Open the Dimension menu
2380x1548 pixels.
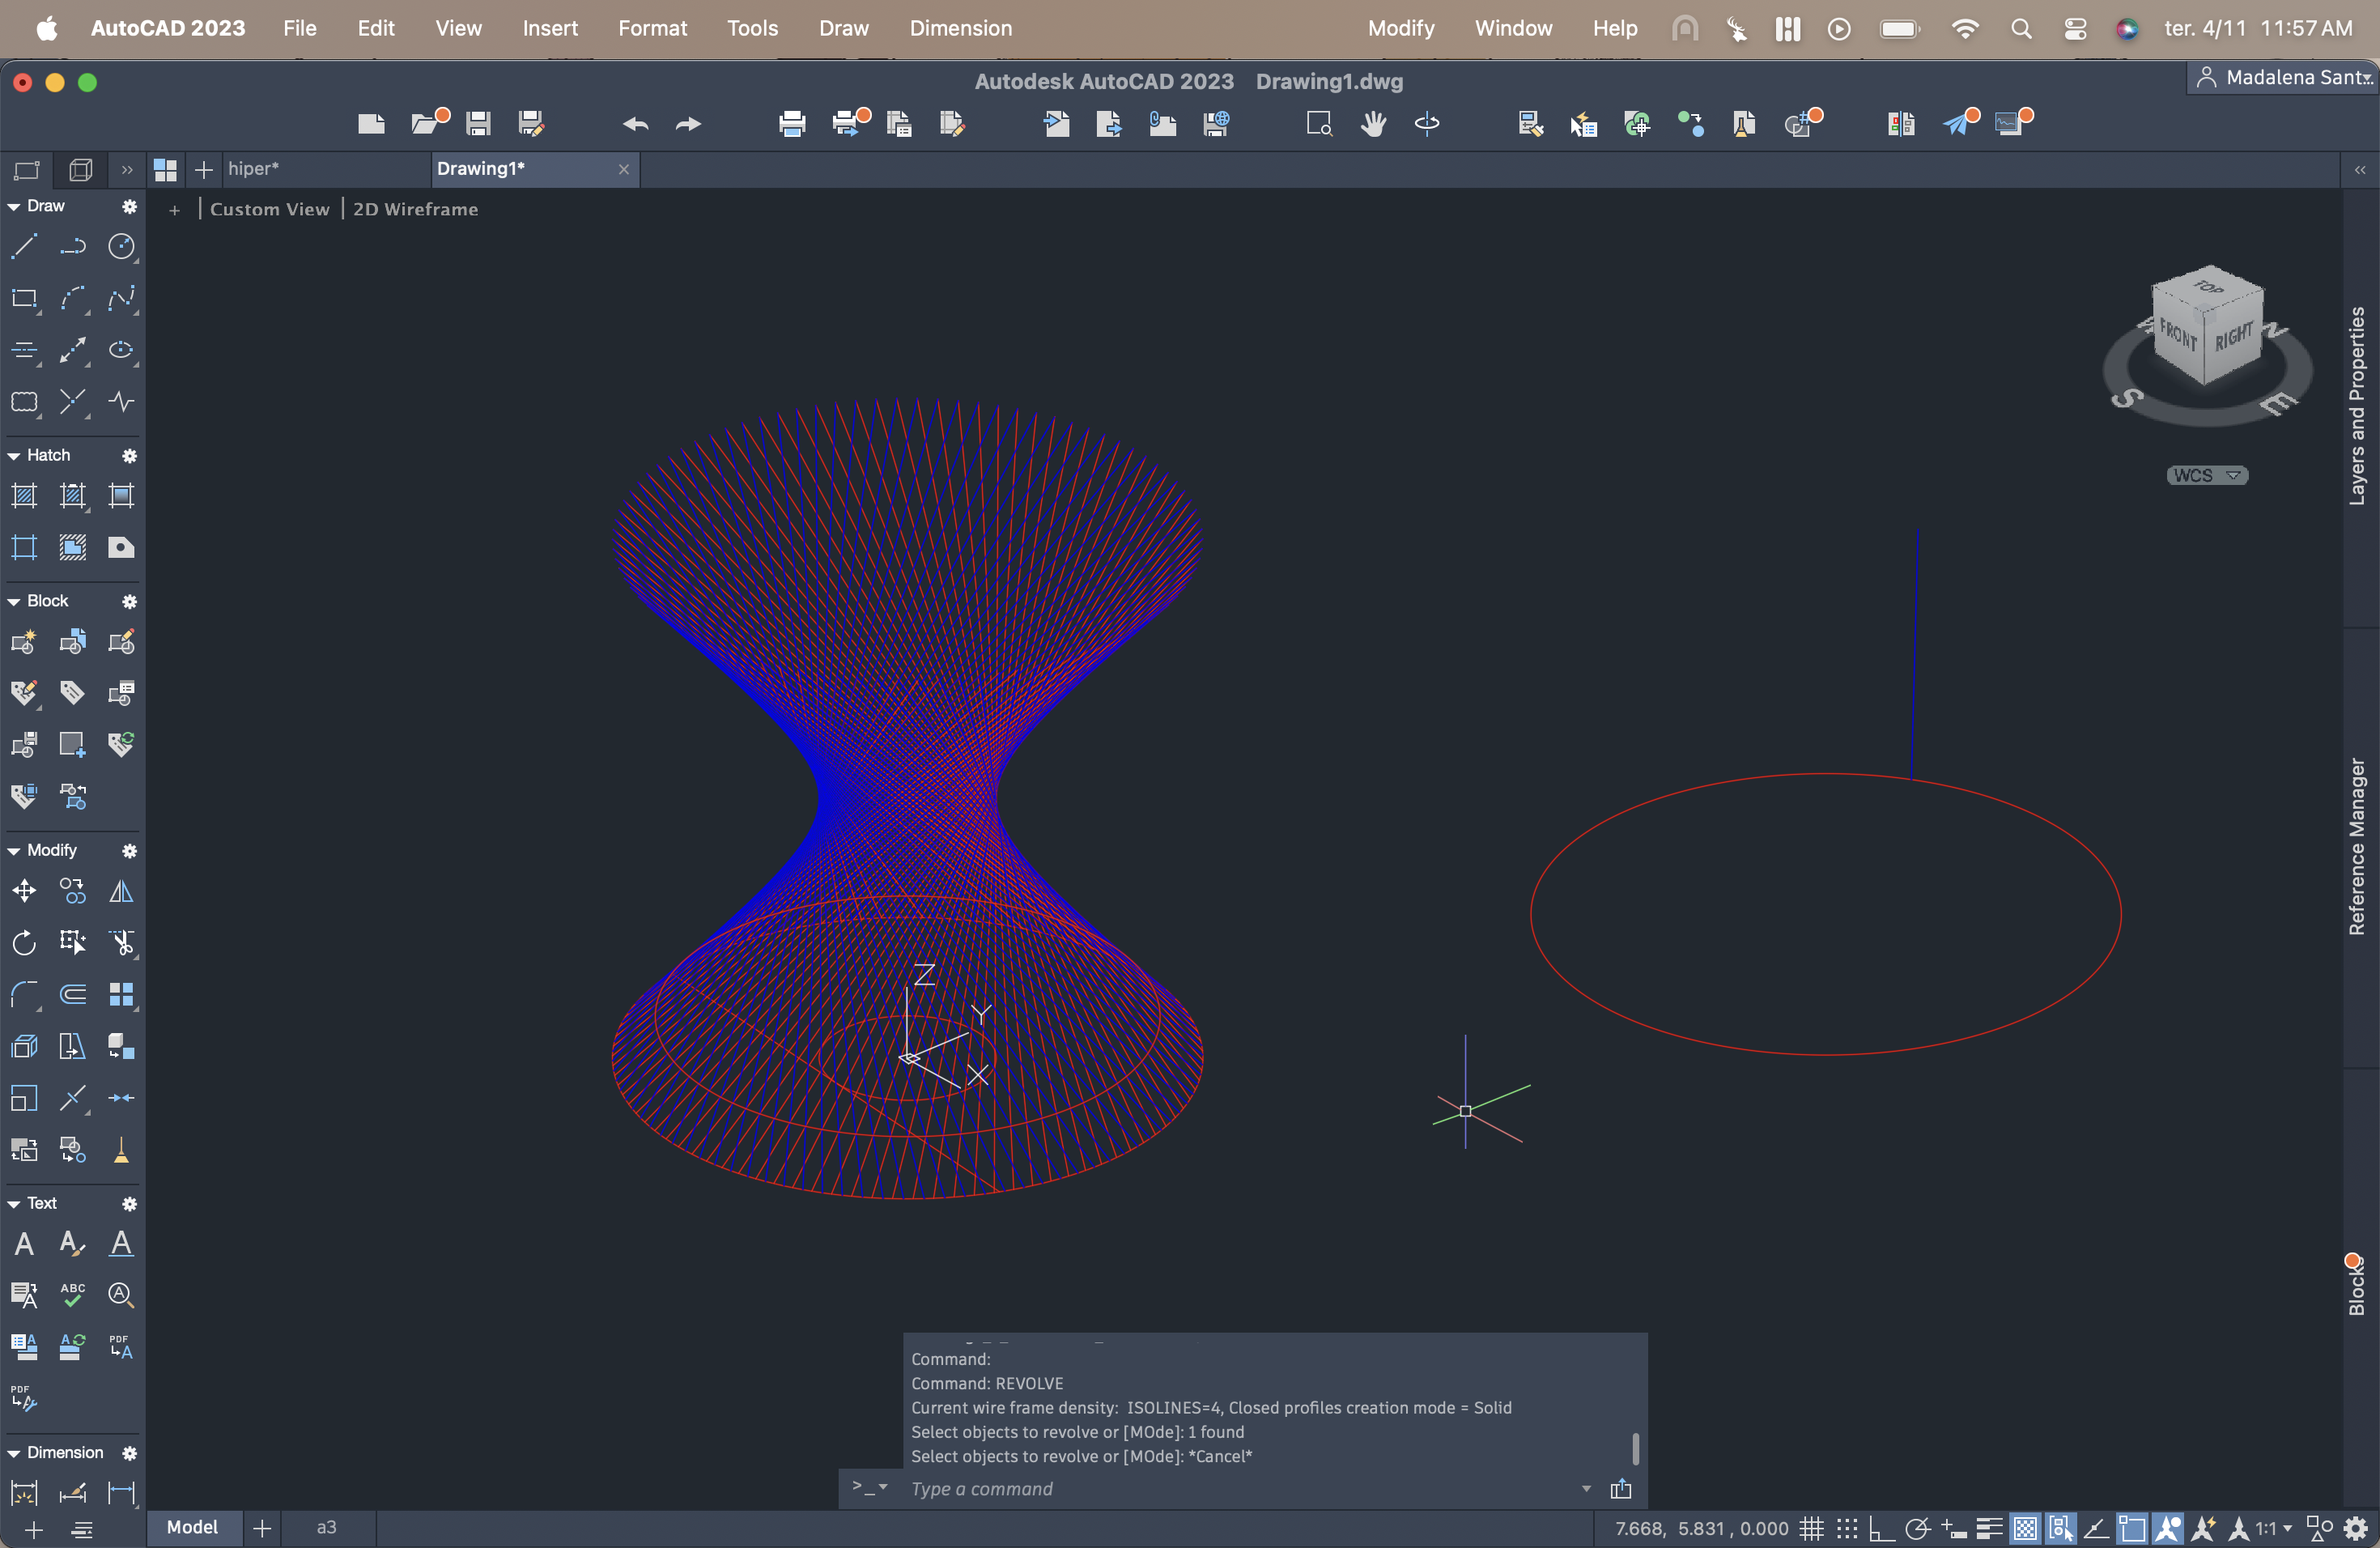coord(960,28)
